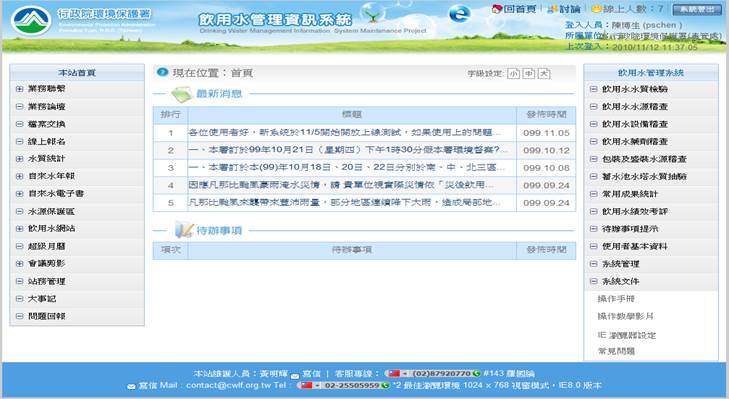The width and height of the screenshot is (729, 399).
Task: Click the blue circle icon before 現在位置
Action: (162, 72)
